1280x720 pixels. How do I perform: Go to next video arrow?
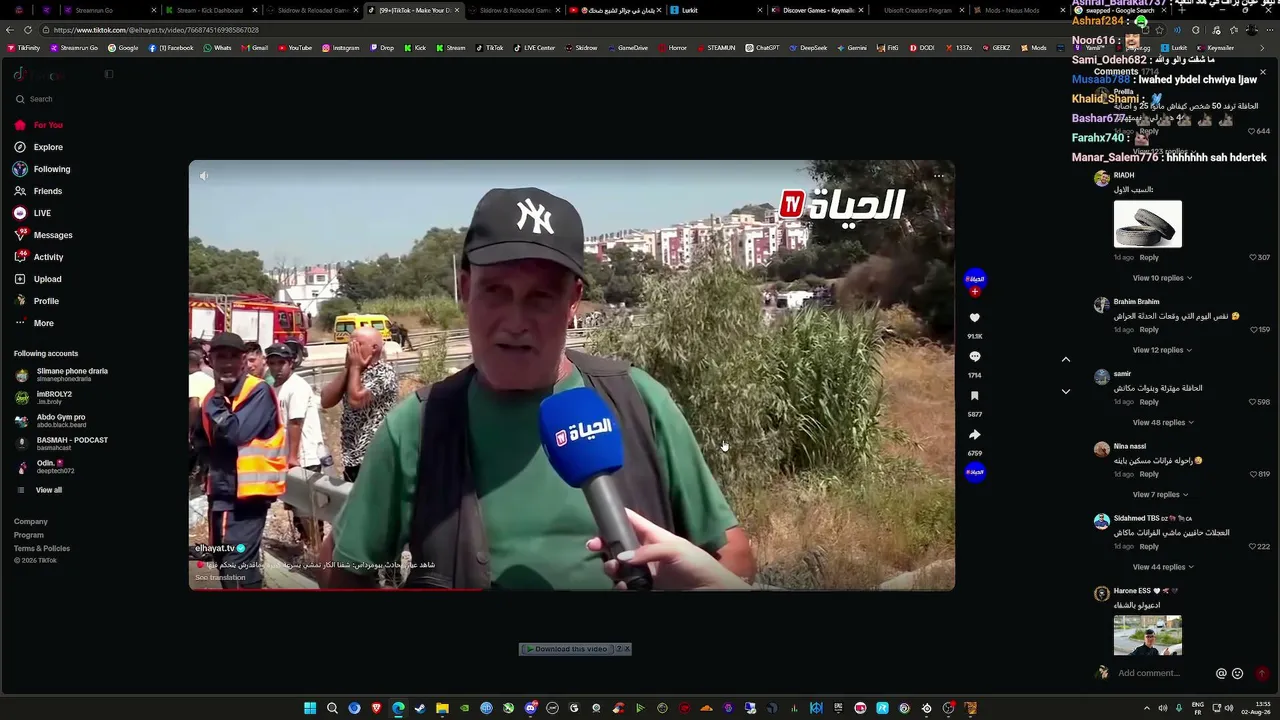tap(1066, 391)
